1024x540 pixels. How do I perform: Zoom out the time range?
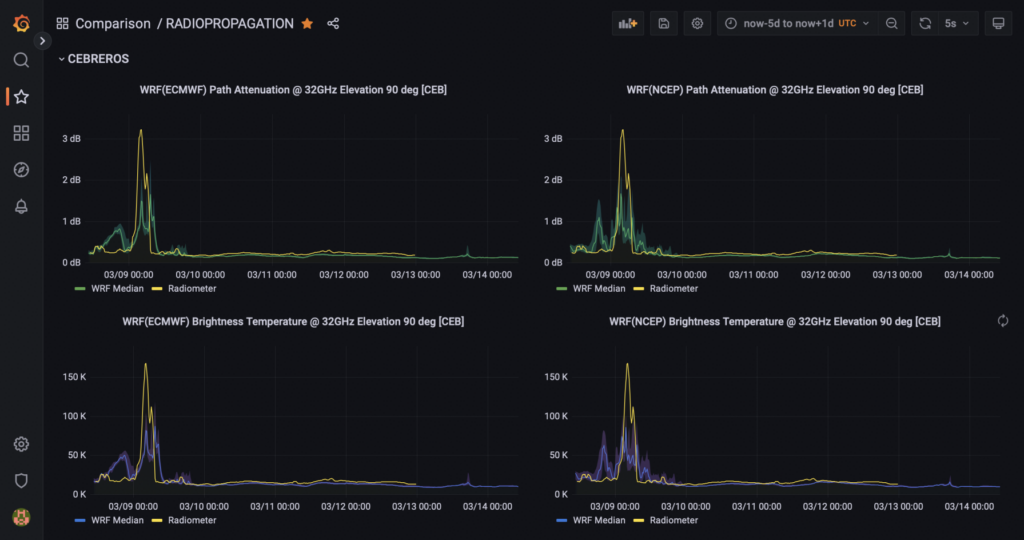click(x=891, y=24)
